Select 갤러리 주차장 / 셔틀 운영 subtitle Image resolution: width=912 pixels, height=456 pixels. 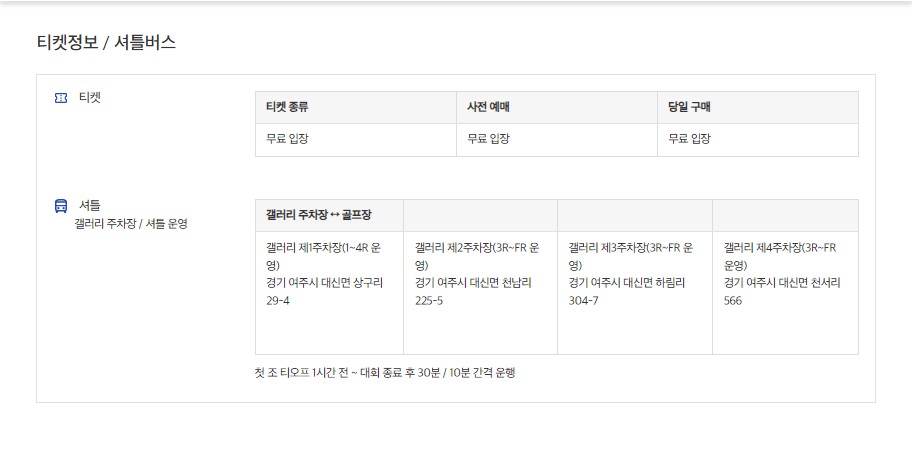pyautogui.click(x=131, y=223)
